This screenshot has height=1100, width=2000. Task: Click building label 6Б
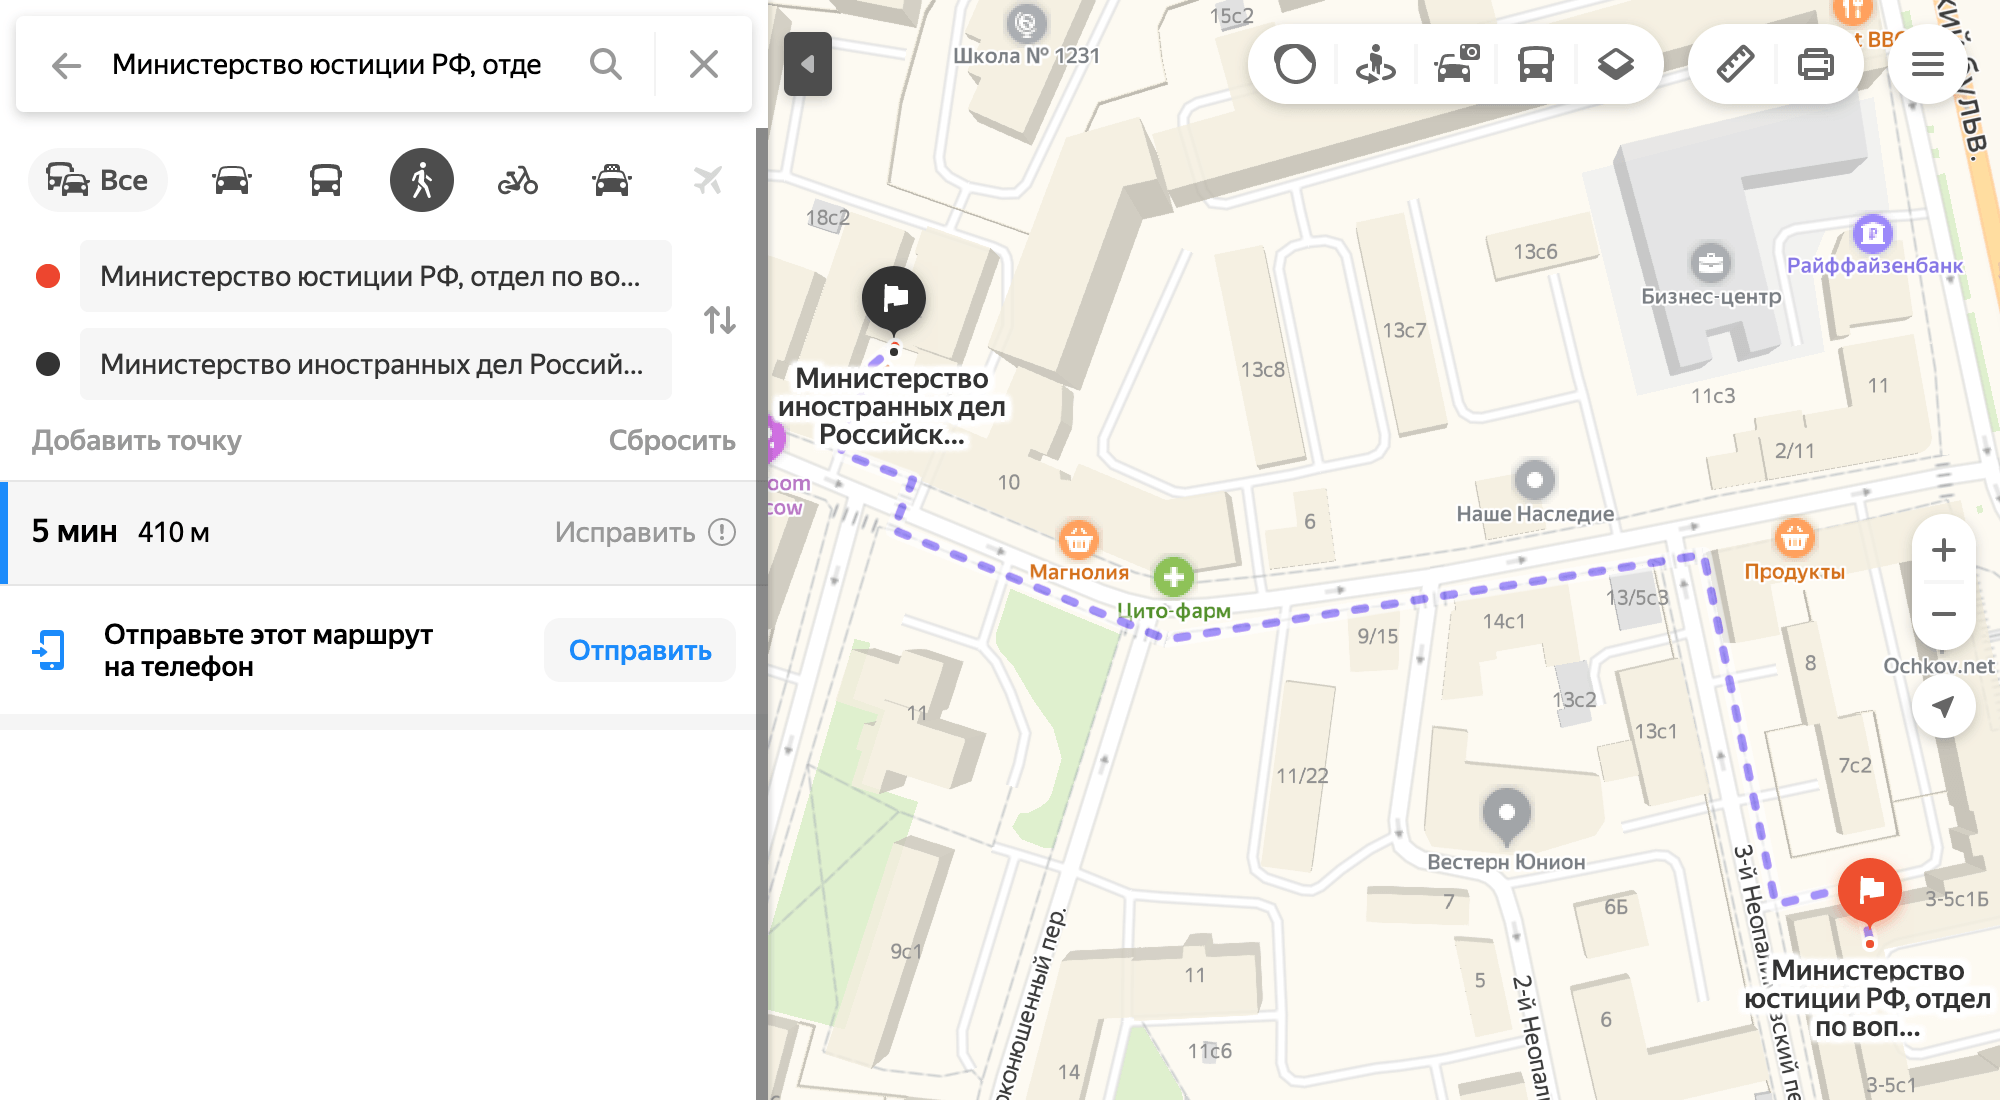click(x=1616, y=907)
